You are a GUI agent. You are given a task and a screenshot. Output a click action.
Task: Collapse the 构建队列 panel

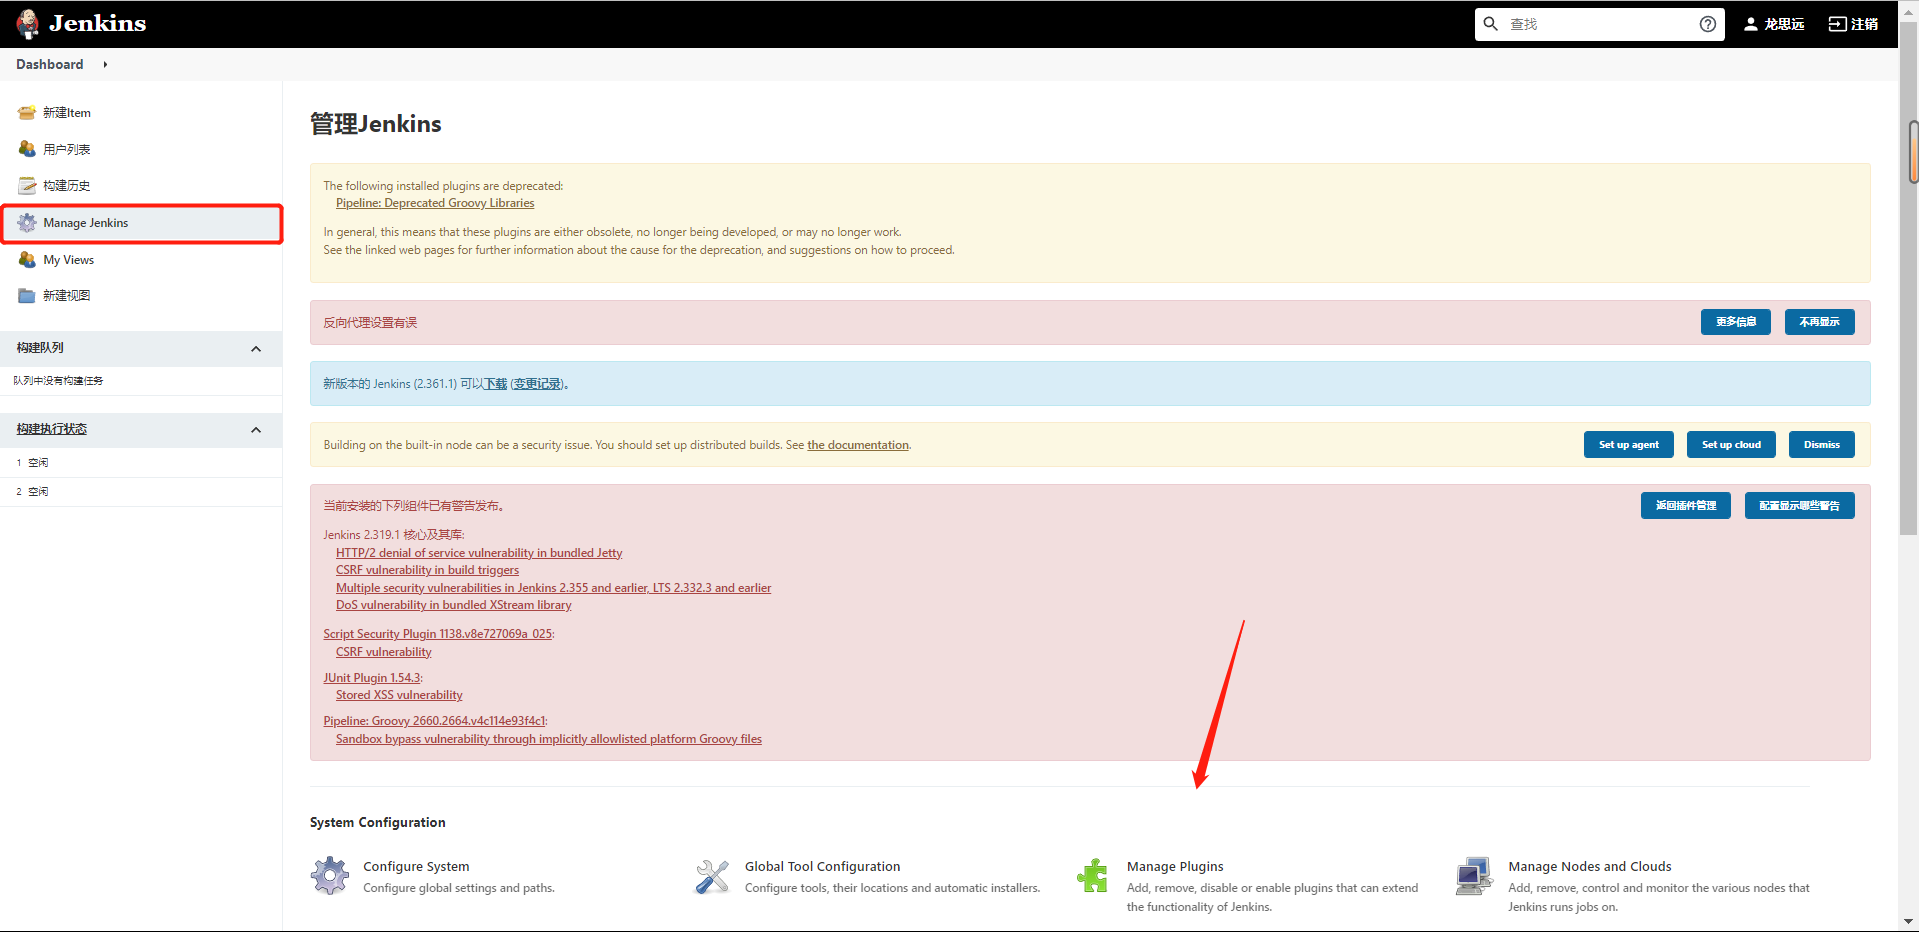(256, 349)
